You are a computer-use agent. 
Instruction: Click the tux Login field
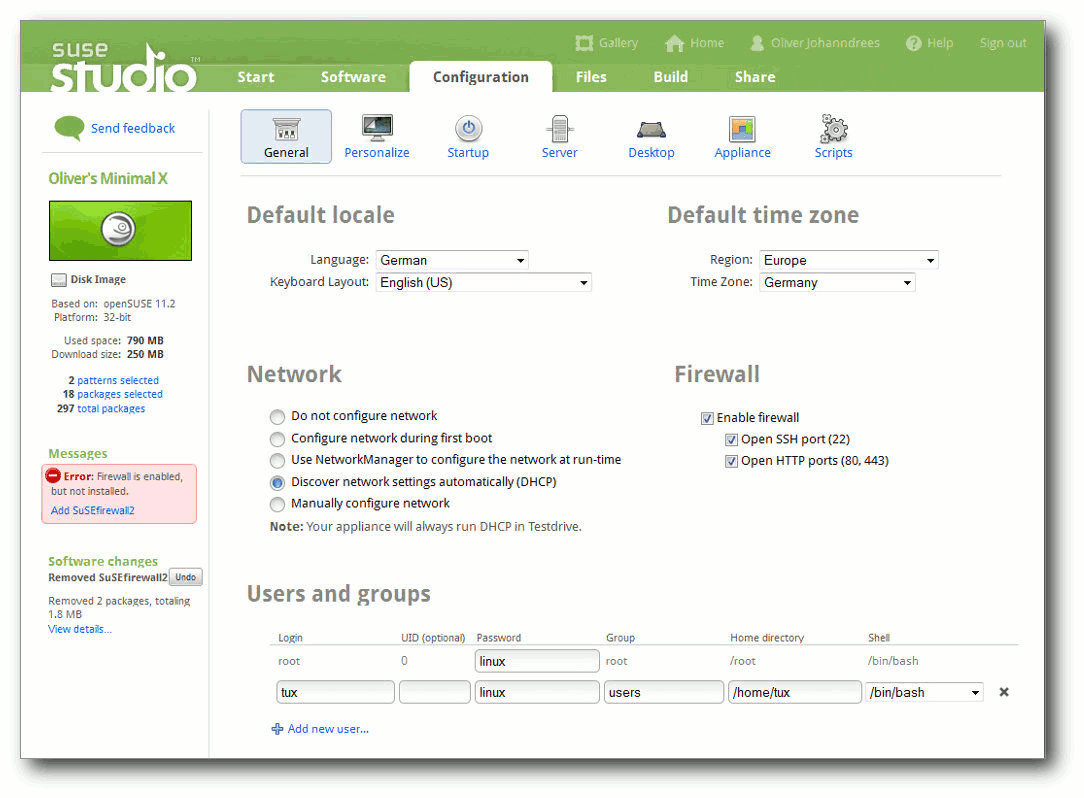click(x=335, y=692)
